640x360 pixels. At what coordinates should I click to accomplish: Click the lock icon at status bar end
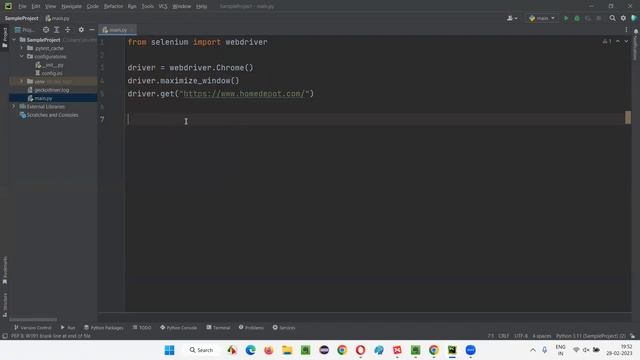632,336
